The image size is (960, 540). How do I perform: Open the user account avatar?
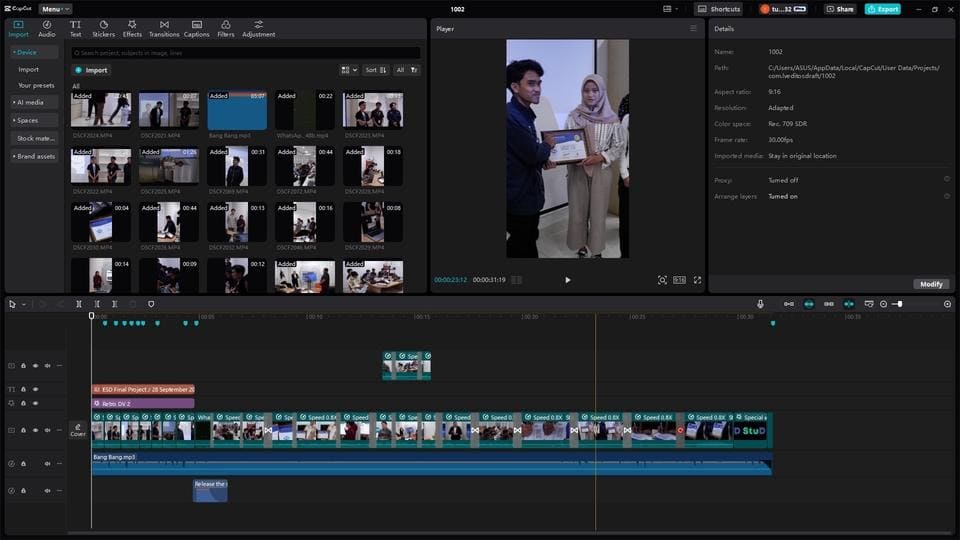pos(765,9)
